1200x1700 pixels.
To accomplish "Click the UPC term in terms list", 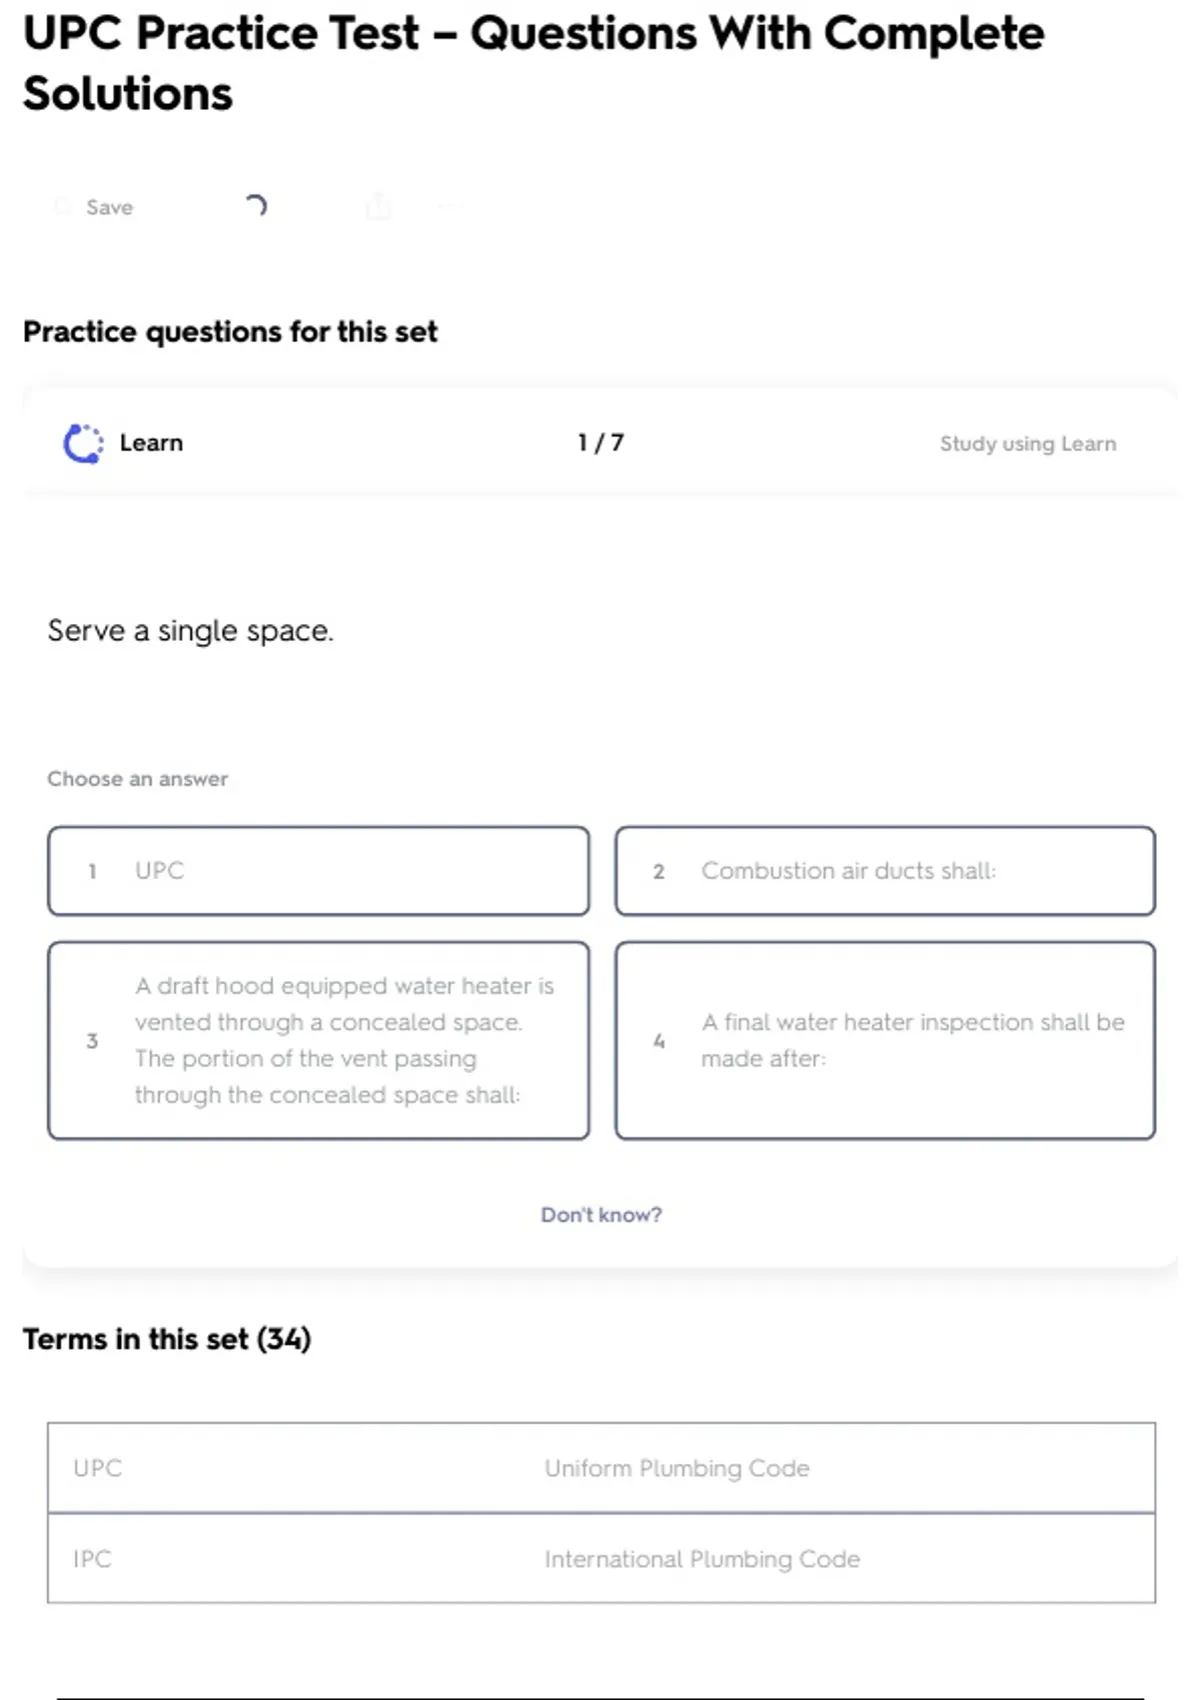I will click(98, 1468).
